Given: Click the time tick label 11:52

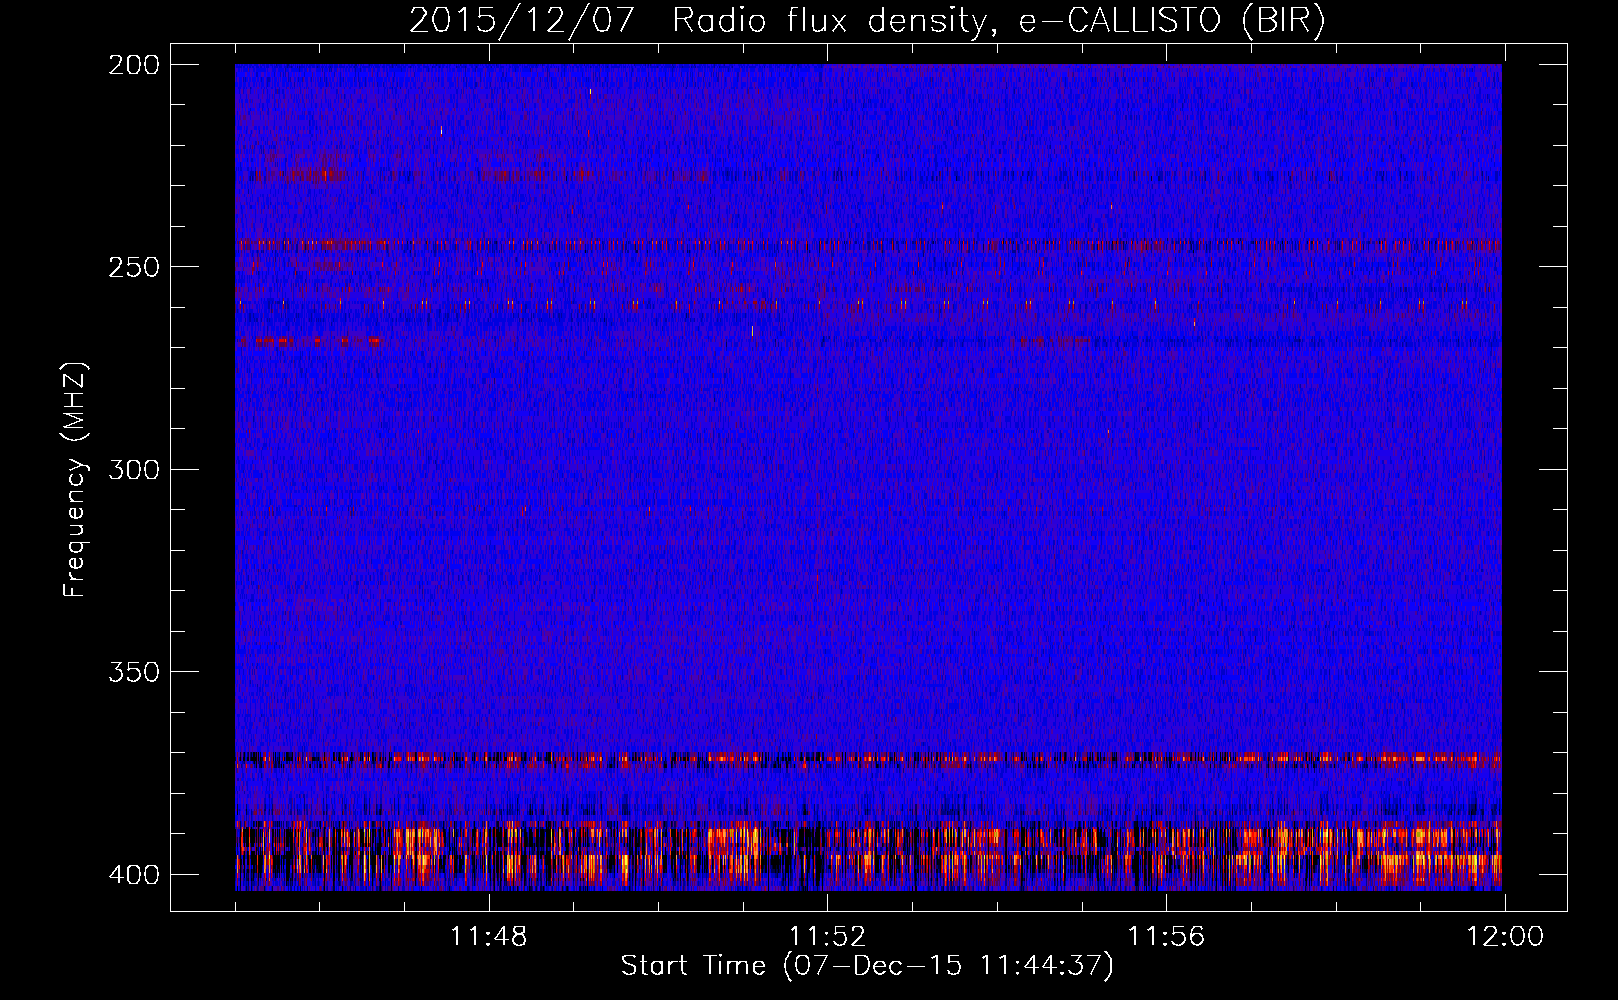Looking at the screenshot, I should (x=827, y=937).
